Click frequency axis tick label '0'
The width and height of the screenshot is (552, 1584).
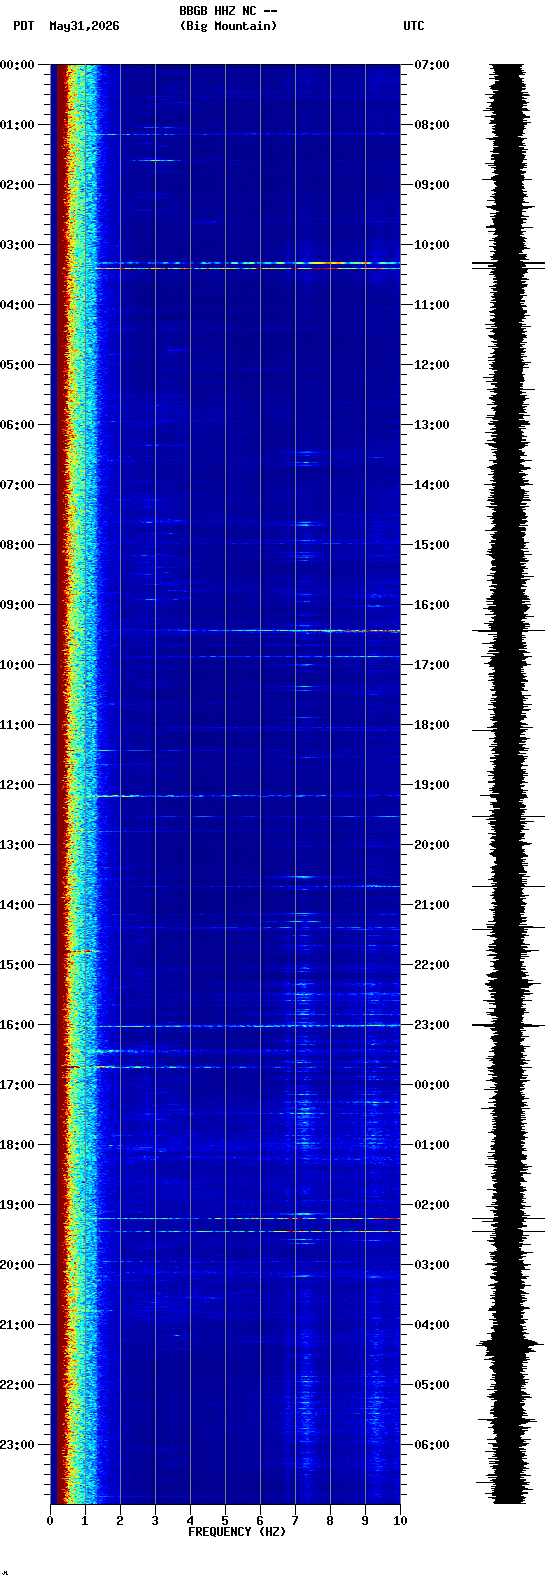click(x=50, y=1521)
